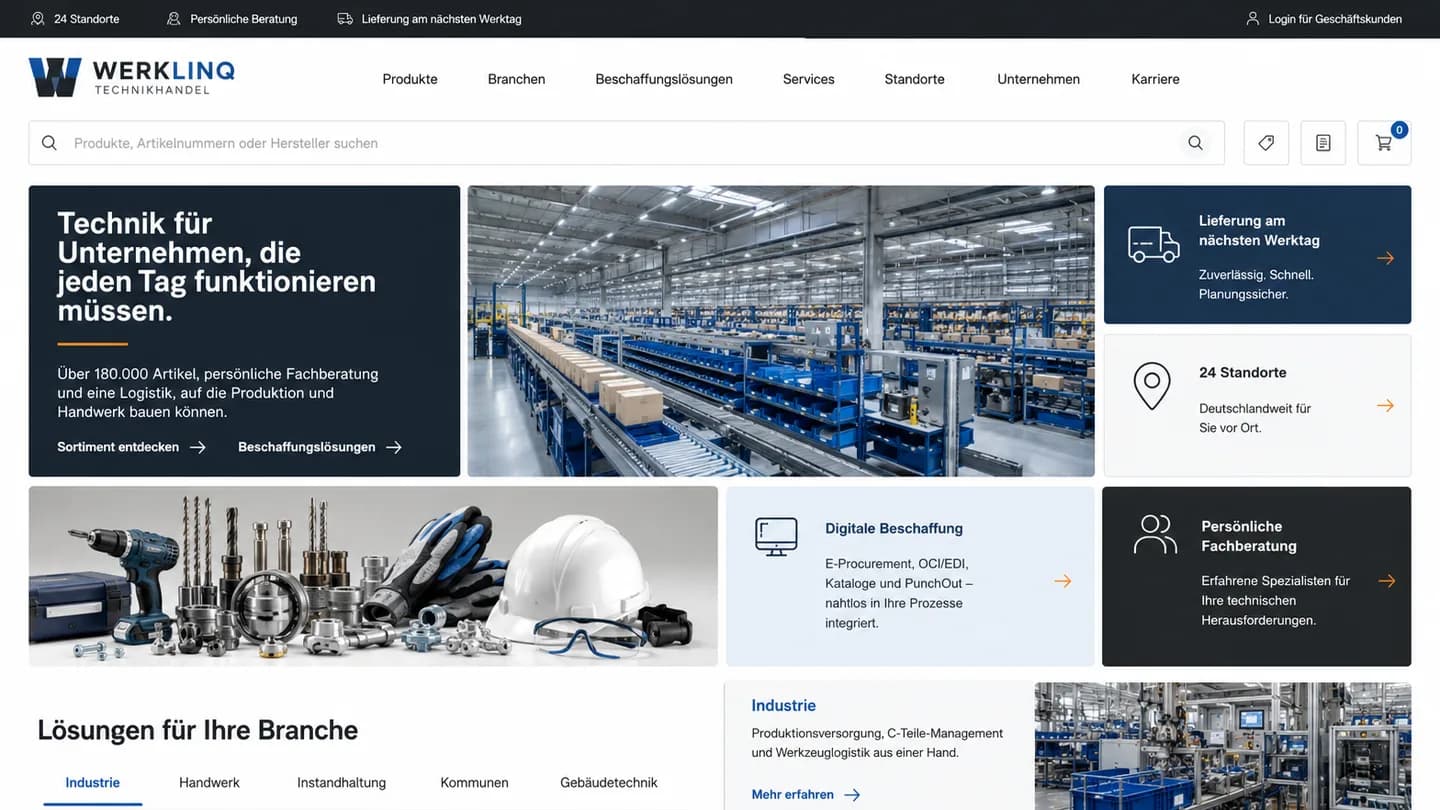This screenshot has height=810, width=1440.
Task: Open the Branchen menu
Action: click(516, 79)
